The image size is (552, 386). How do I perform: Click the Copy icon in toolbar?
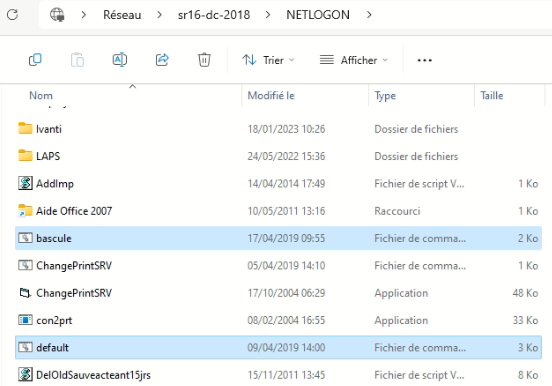pos(35,60)
